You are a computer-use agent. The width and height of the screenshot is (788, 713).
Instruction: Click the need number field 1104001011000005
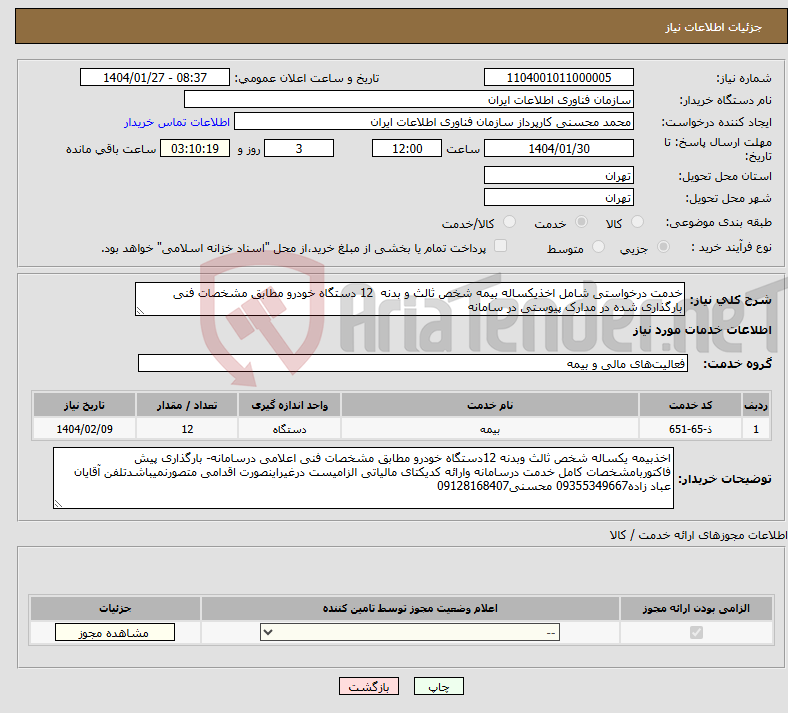click(558, 77)
